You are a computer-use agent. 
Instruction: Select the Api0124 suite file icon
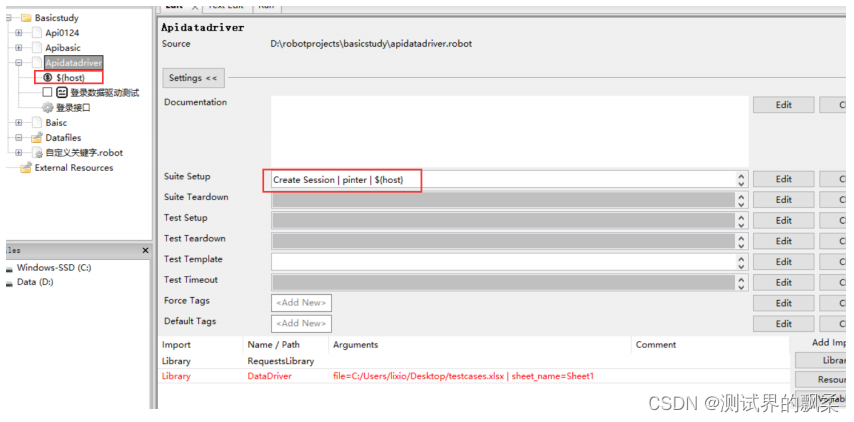coord(37,33)
